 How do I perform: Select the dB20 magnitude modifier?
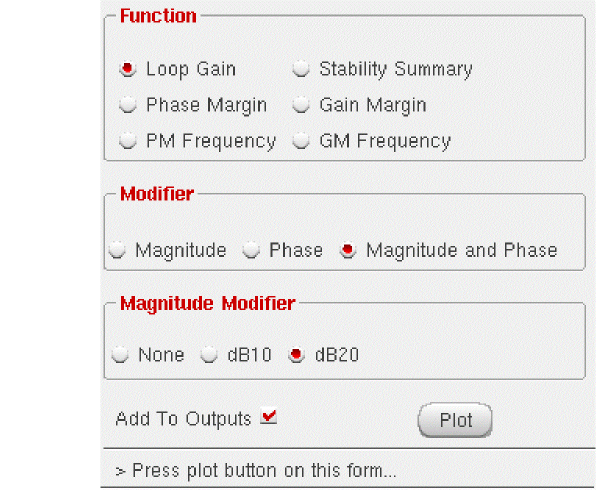pyautogui.click(x=296, y=355)
